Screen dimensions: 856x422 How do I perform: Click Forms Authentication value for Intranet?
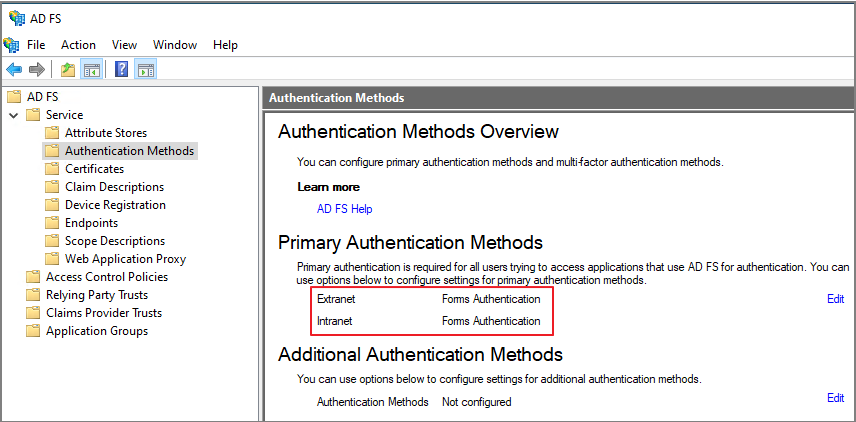coord(491,321)
